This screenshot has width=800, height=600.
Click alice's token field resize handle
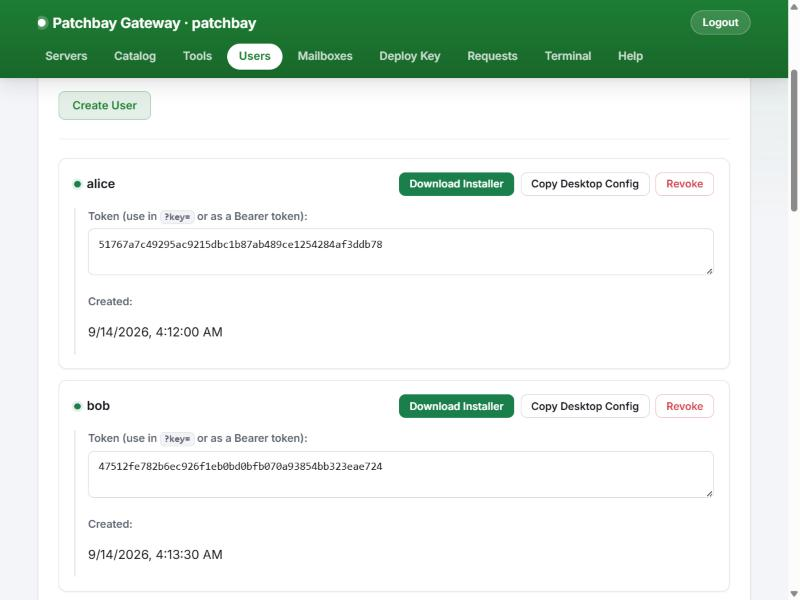709,271
